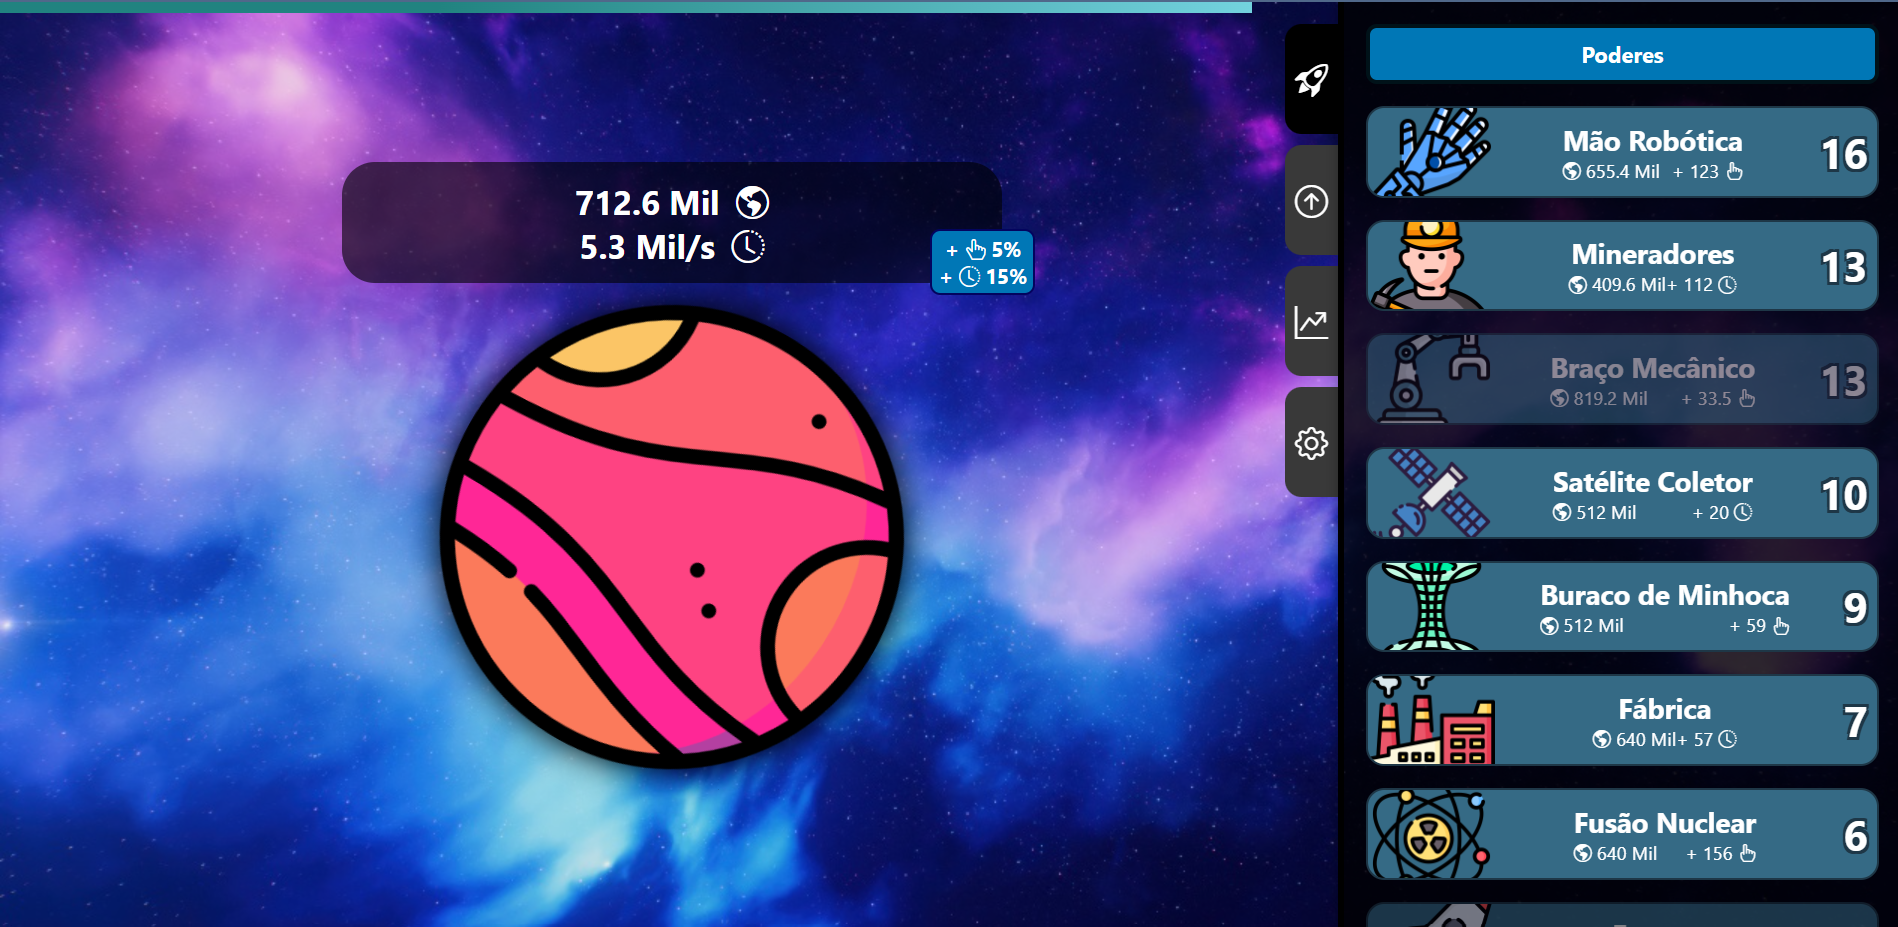Screen dimensions: 1898x927
Task: Open the statistics chart tab
Action: (1311, 322)
